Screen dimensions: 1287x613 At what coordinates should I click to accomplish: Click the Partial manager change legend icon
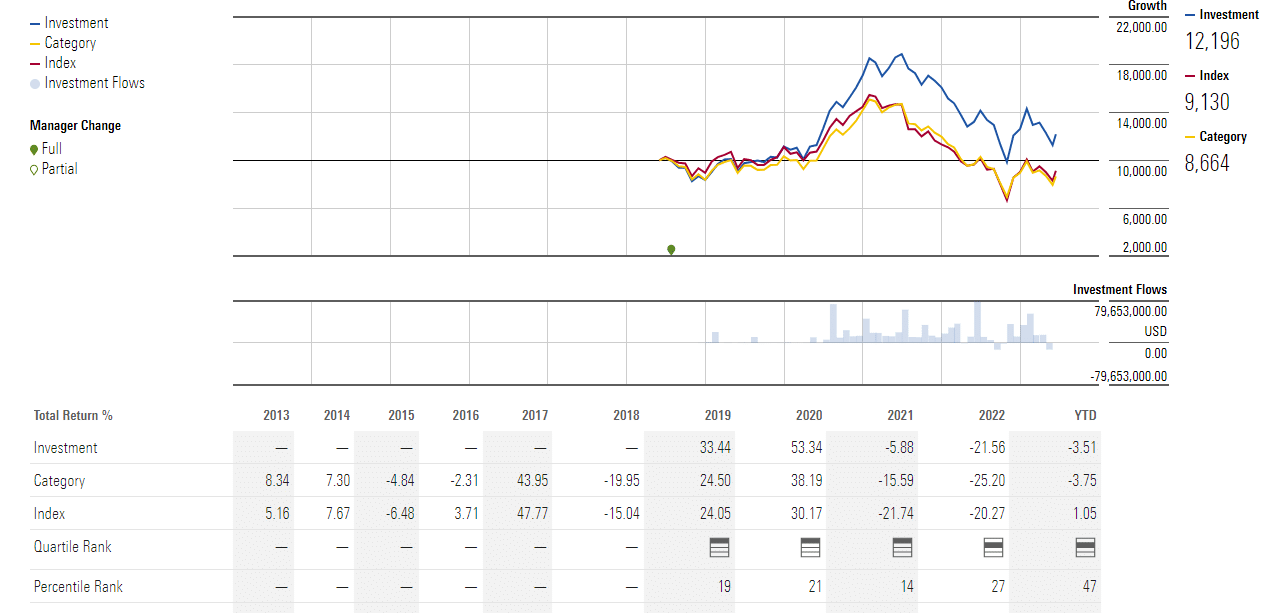click(35, 170)
